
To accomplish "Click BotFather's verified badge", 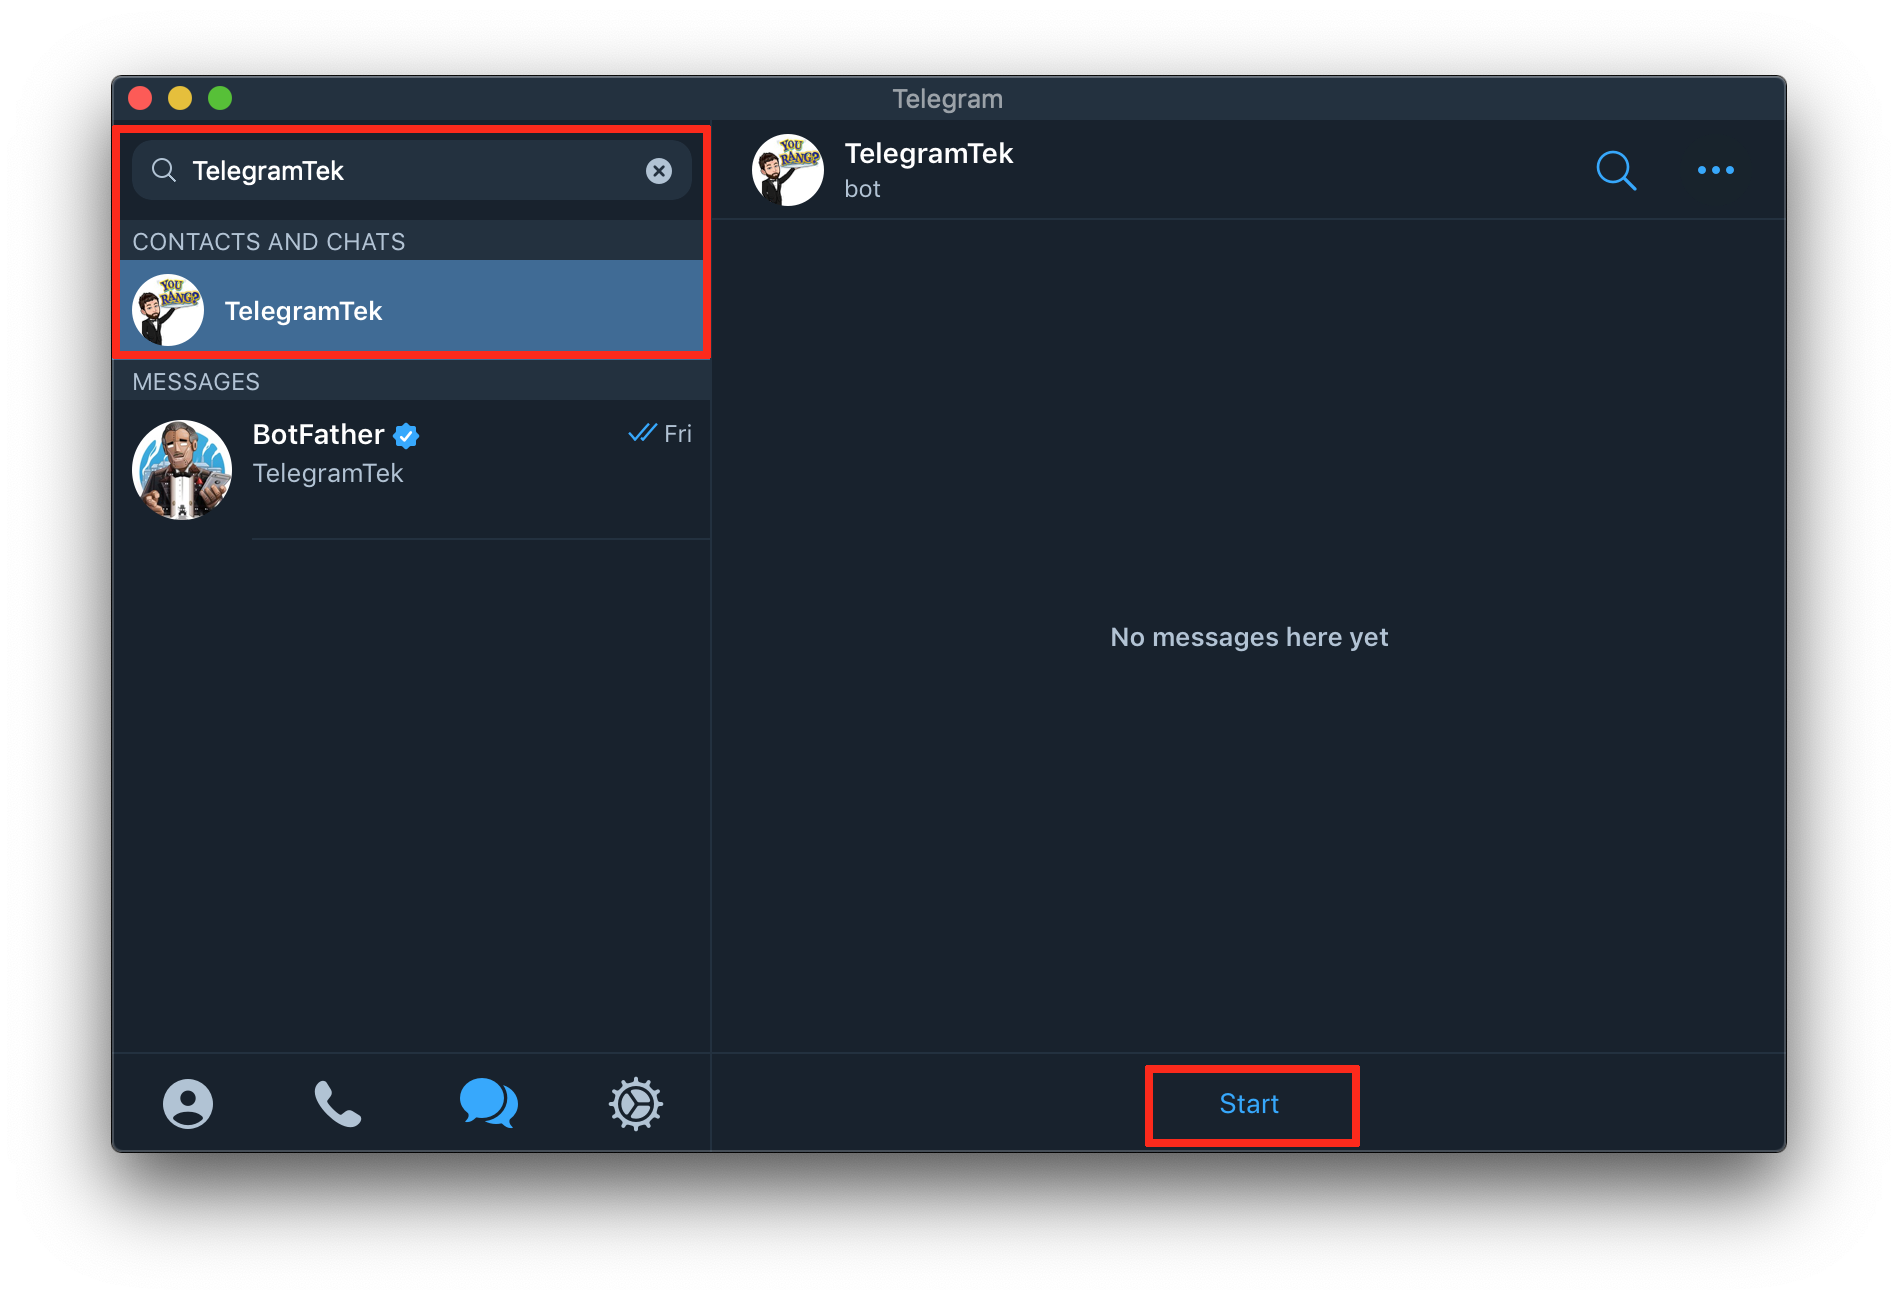I will pyautogui.click(x=406, y=435).
